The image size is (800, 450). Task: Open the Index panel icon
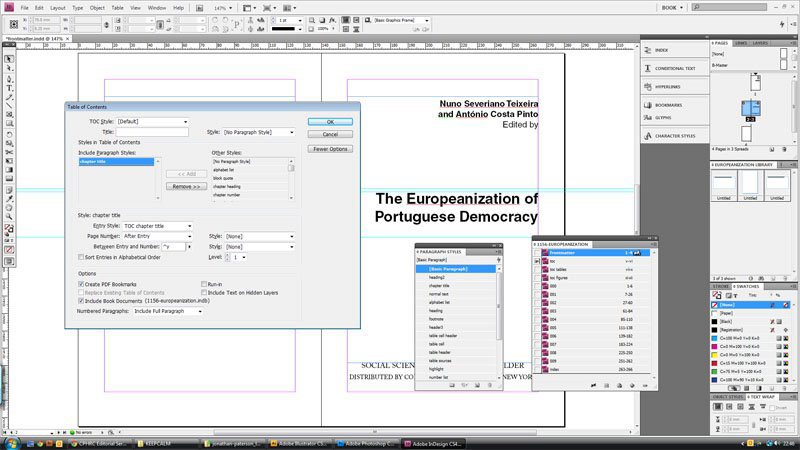(x=648, y=50)
